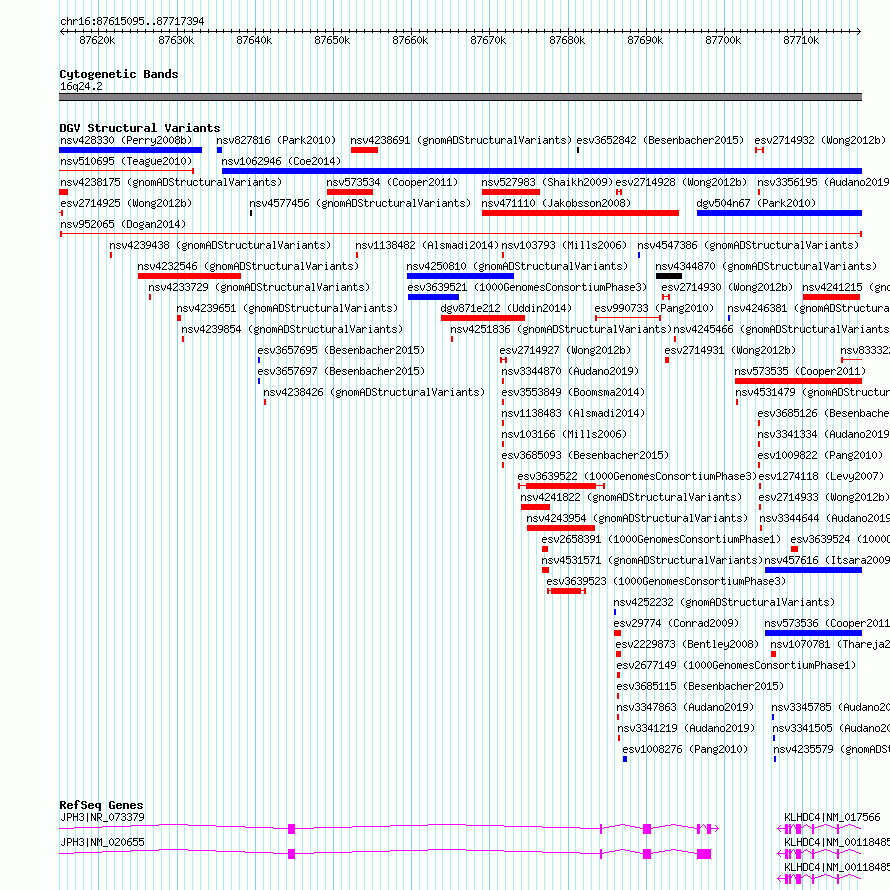Select nsv4238691 gnomAD variant label

[461, 140]
